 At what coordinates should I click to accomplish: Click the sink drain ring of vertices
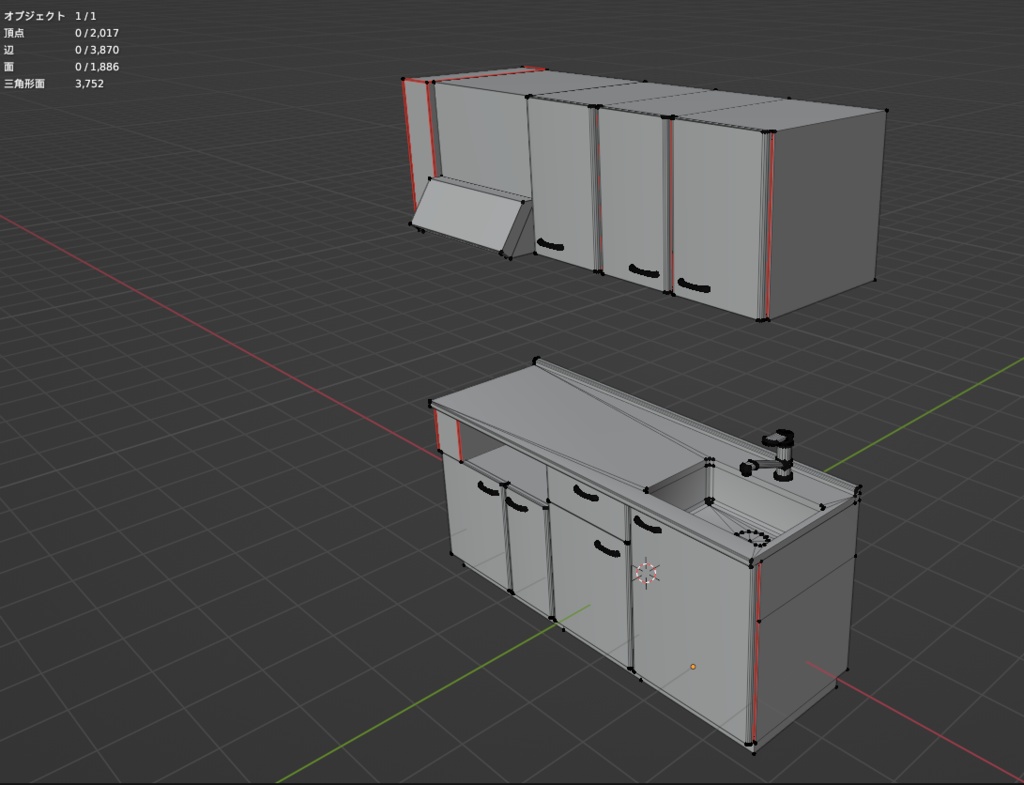click(753, 538)
